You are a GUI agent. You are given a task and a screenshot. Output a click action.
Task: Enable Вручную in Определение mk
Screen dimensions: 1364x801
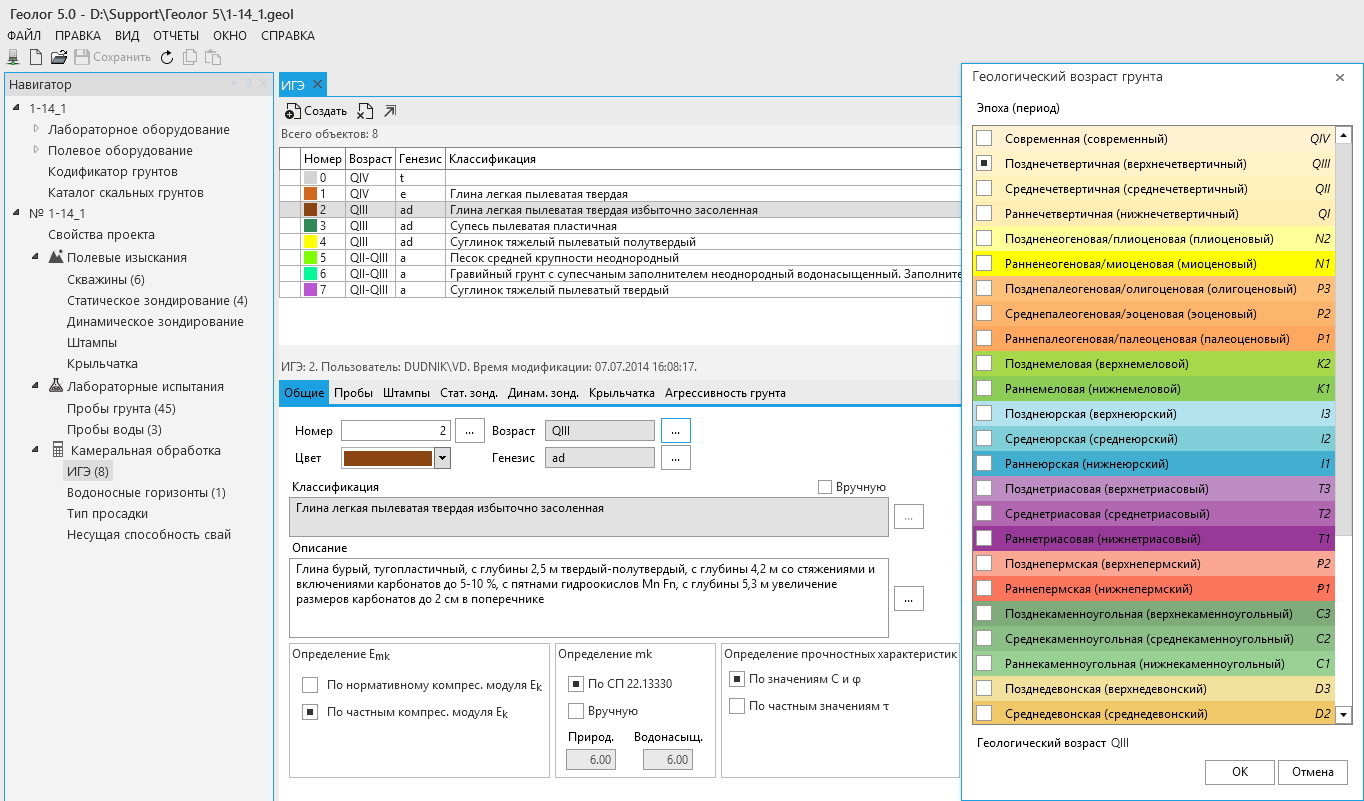pyautogui.click(x=576, y=711)
